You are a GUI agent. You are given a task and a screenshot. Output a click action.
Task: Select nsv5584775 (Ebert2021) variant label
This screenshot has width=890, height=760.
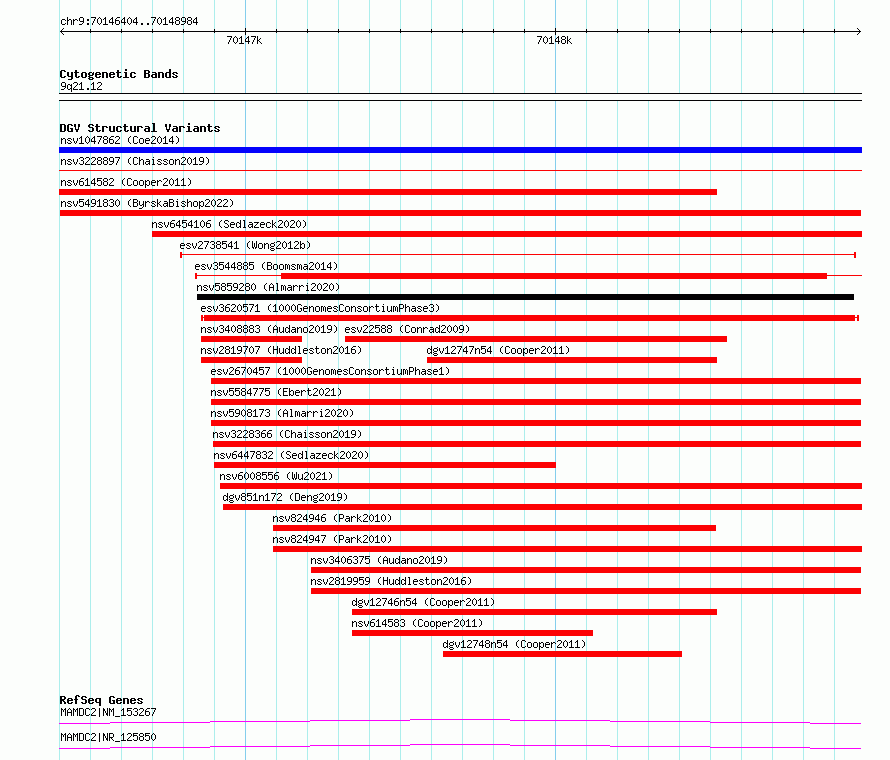coord(276,392)
